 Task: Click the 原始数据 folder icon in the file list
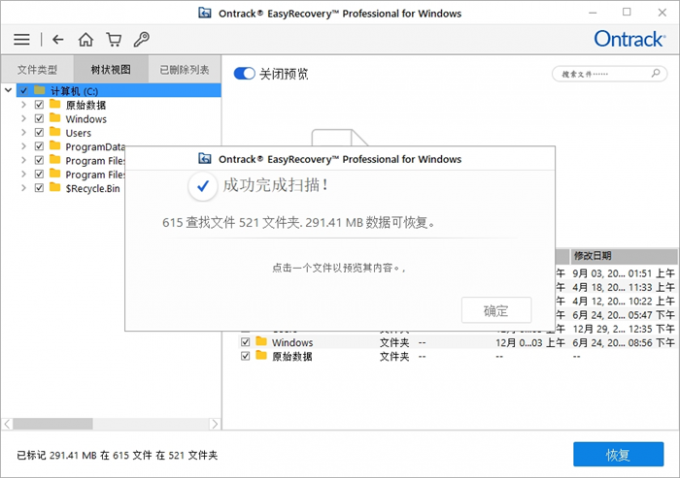point(261,356)
